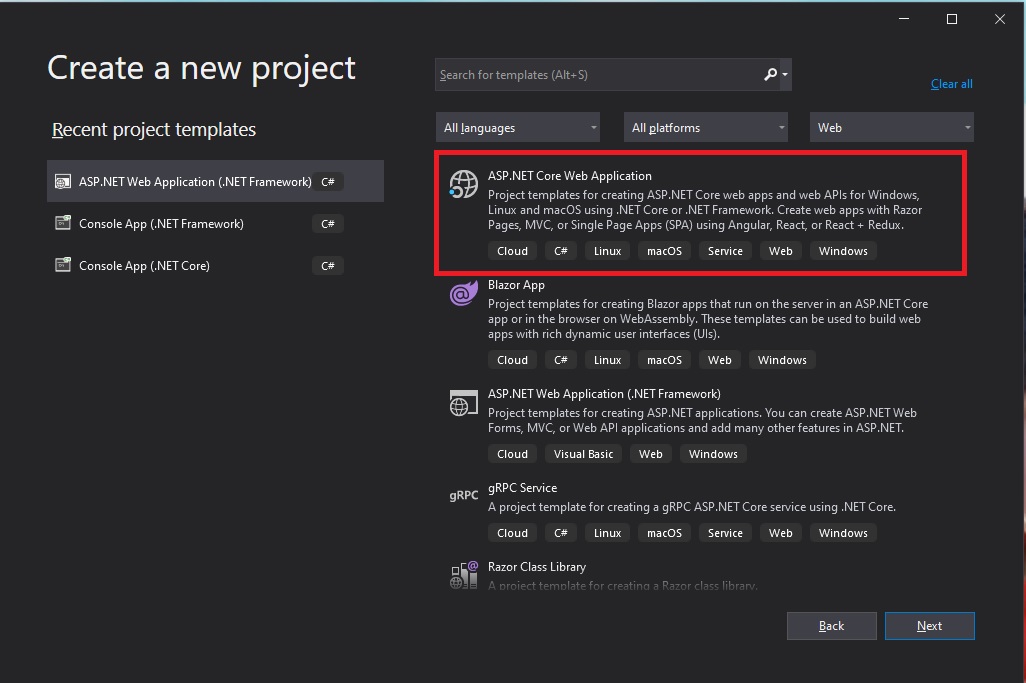Click the Clear all link

951,84
